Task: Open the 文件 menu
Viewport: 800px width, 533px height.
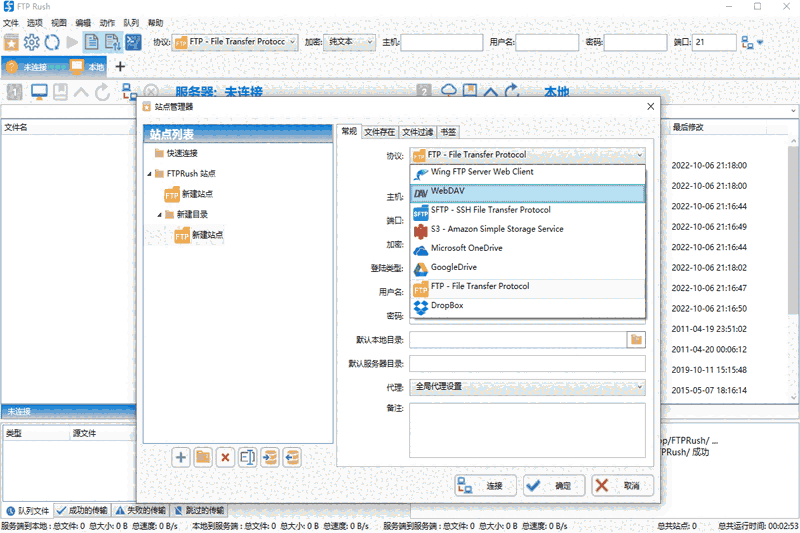Action: [x=11, y=23]
